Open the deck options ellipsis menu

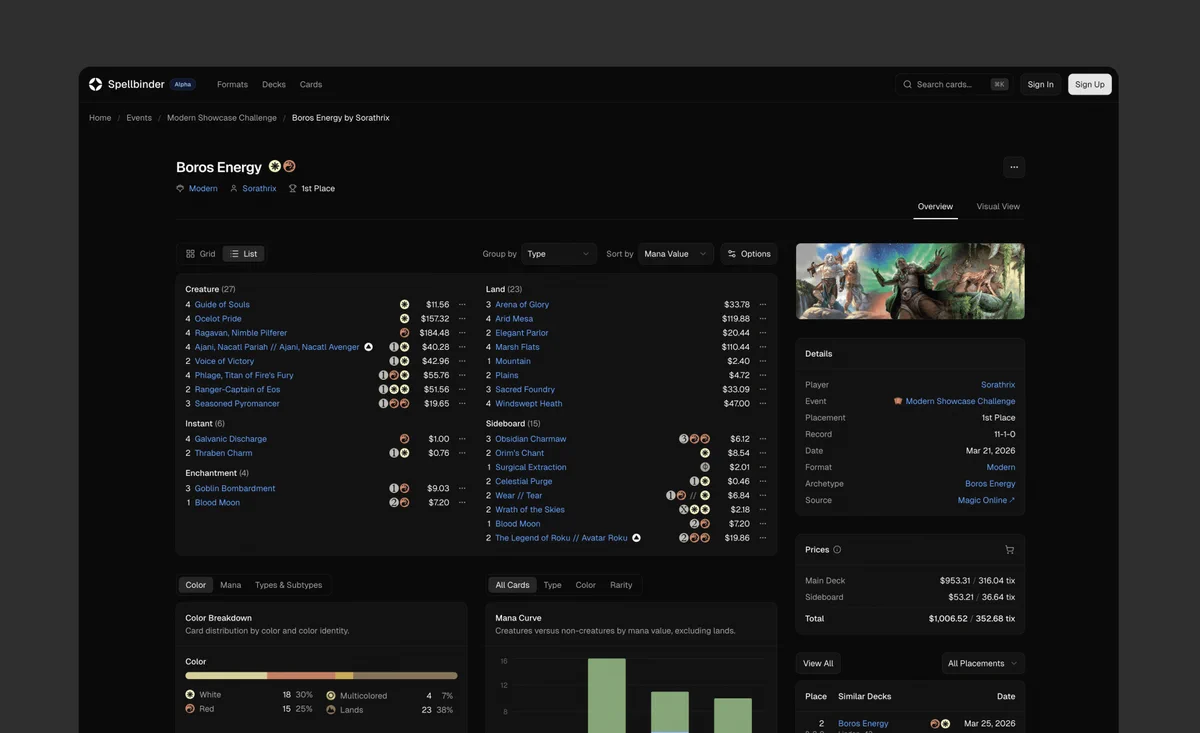click(1014, 167)
